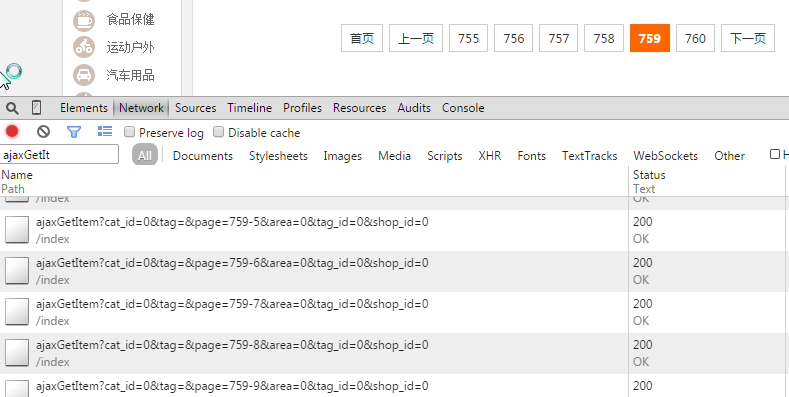Switch to the Audits tab
789x397 pixels.
pyautogui.click(x=414, y=108)
